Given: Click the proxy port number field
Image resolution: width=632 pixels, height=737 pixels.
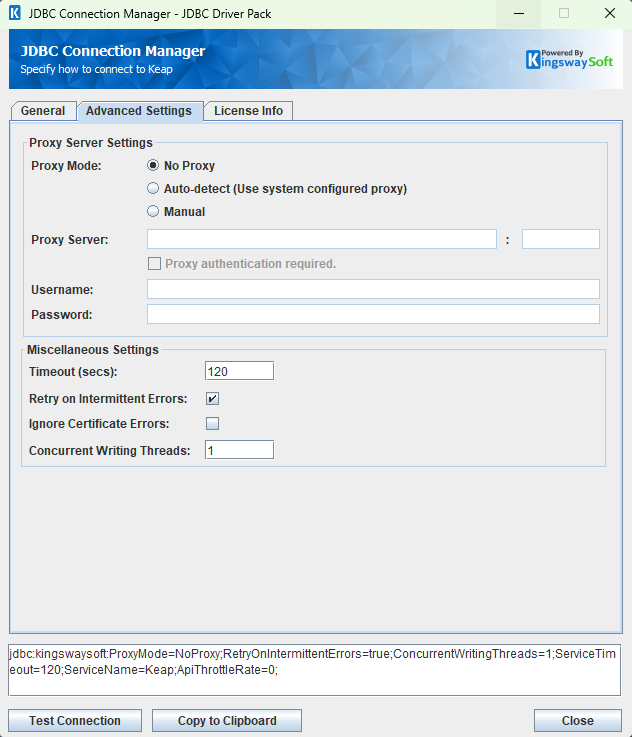Looking at the screenshot, I should (560, 239).
